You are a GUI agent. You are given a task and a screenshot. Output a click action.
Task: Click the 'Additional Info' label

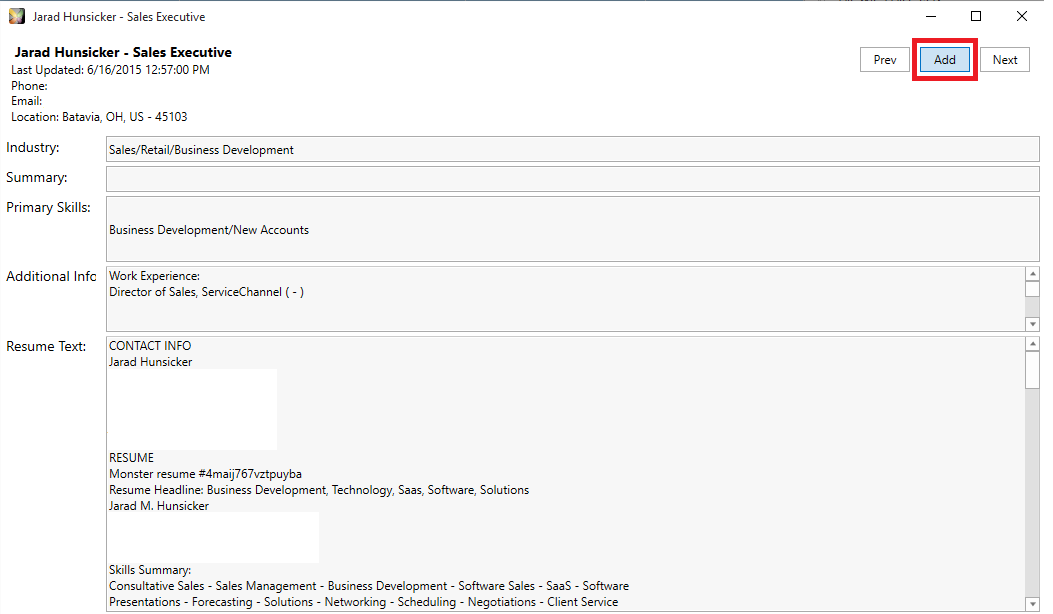tap(51, 277)
